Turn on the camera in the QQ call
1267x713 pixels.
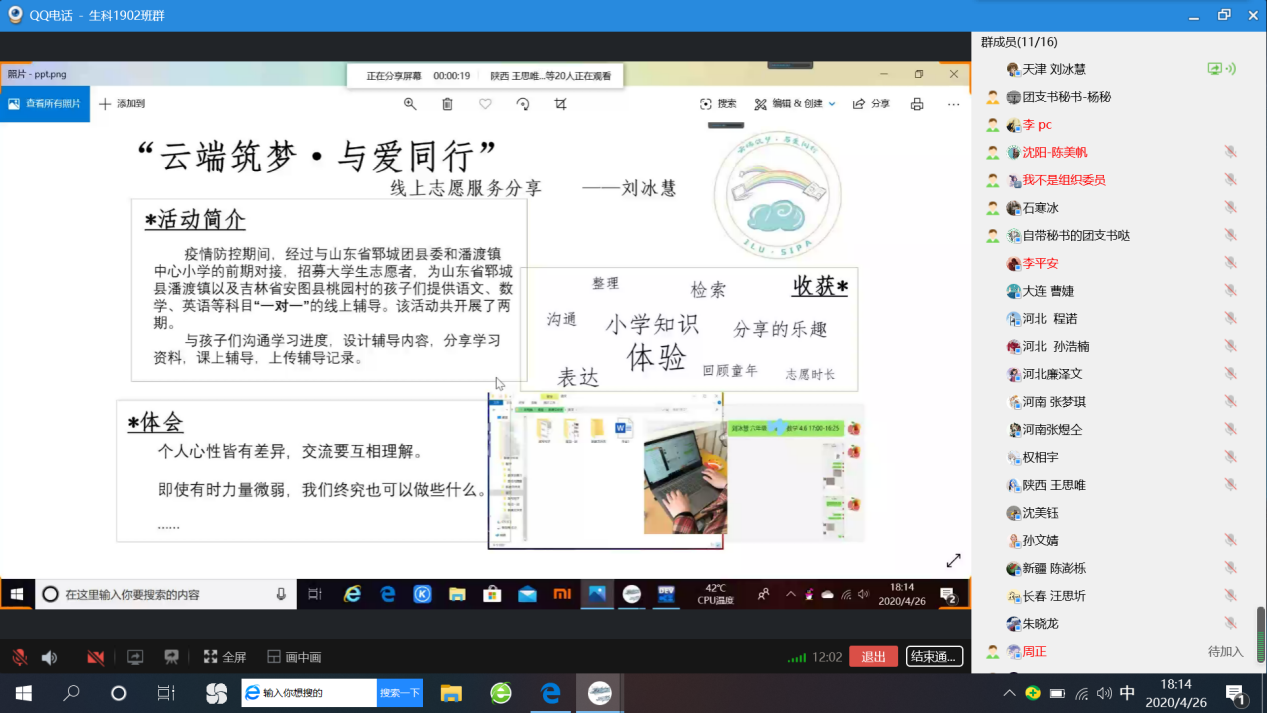[x=95, y=657]
